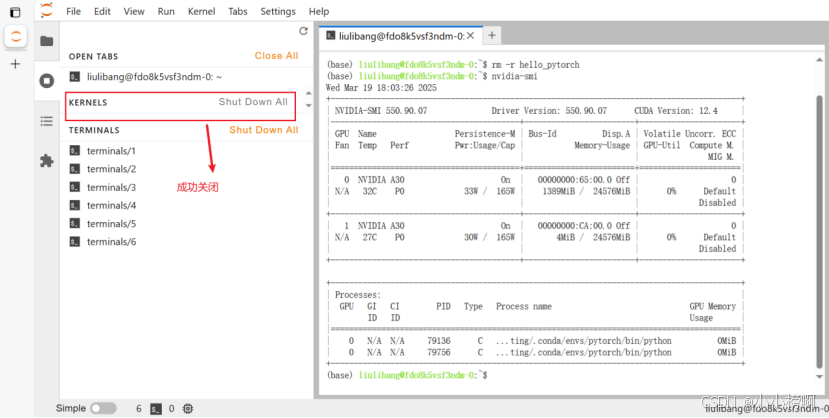The width and height of the screenshot is (829, 418).
Task: Click the TERMINALS section header
Action: 94,129
